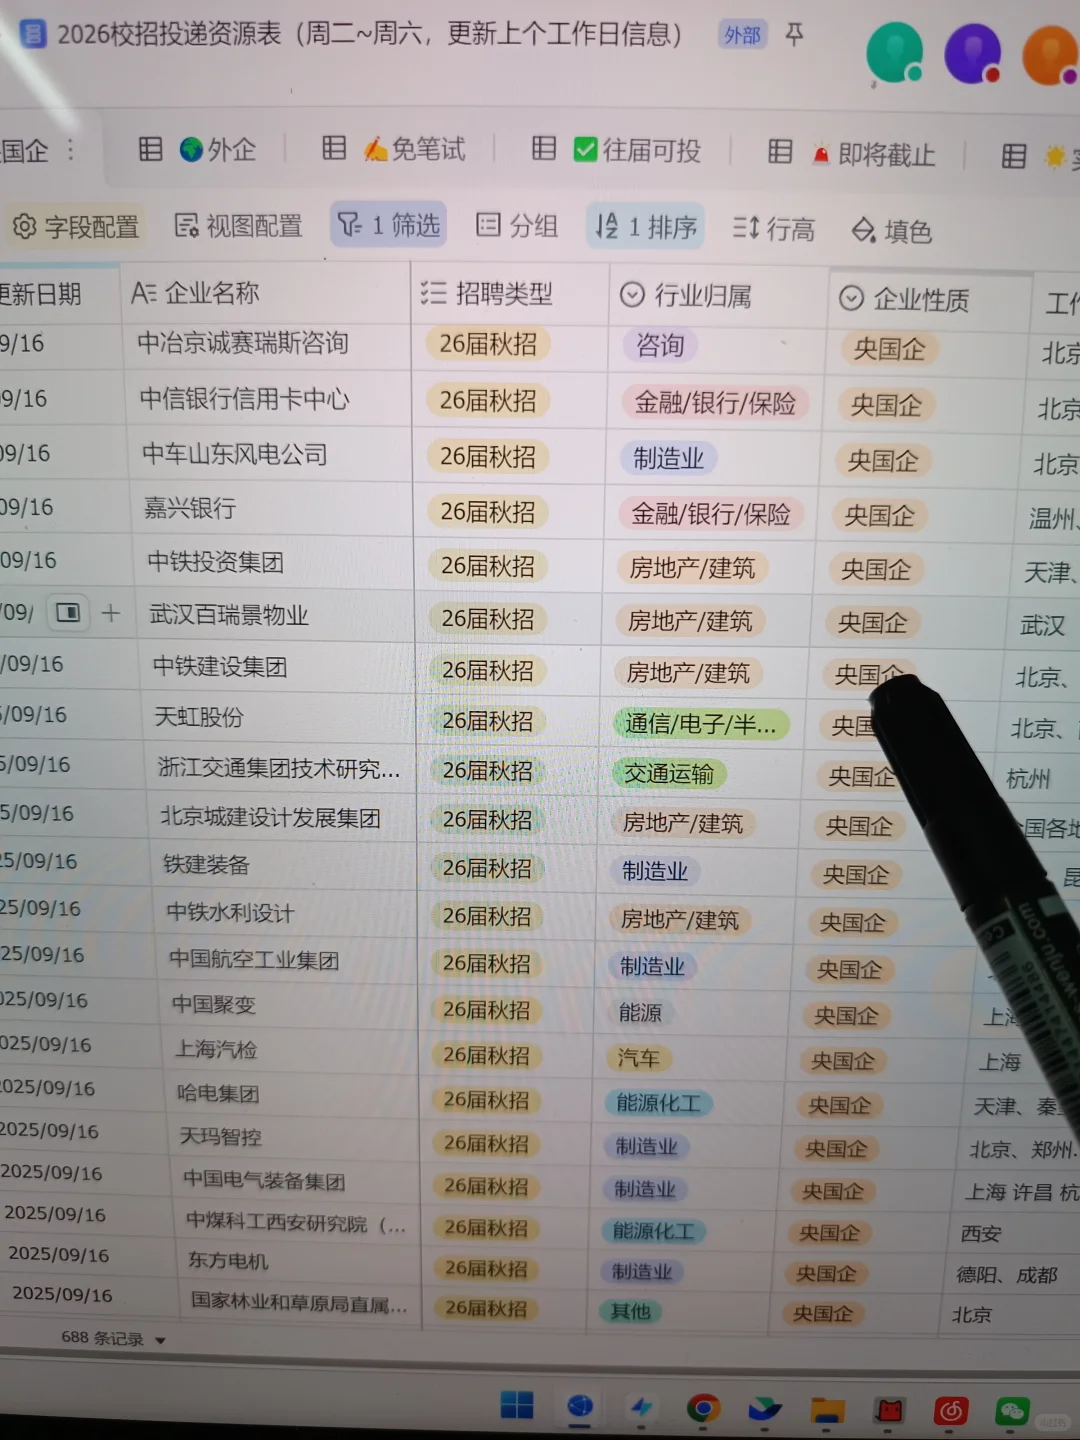Viewport: 1080px width, 1440px height.
Task: Open 字段配置 field settings
Action: [x=75, y=227]
